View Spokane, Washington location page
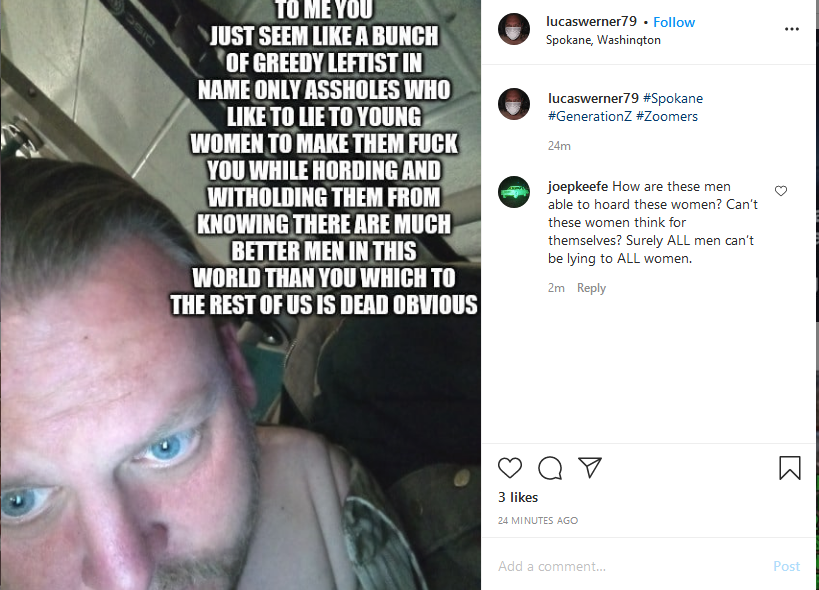This screenshot has height=590, width=819. click(x=603, y=40)
